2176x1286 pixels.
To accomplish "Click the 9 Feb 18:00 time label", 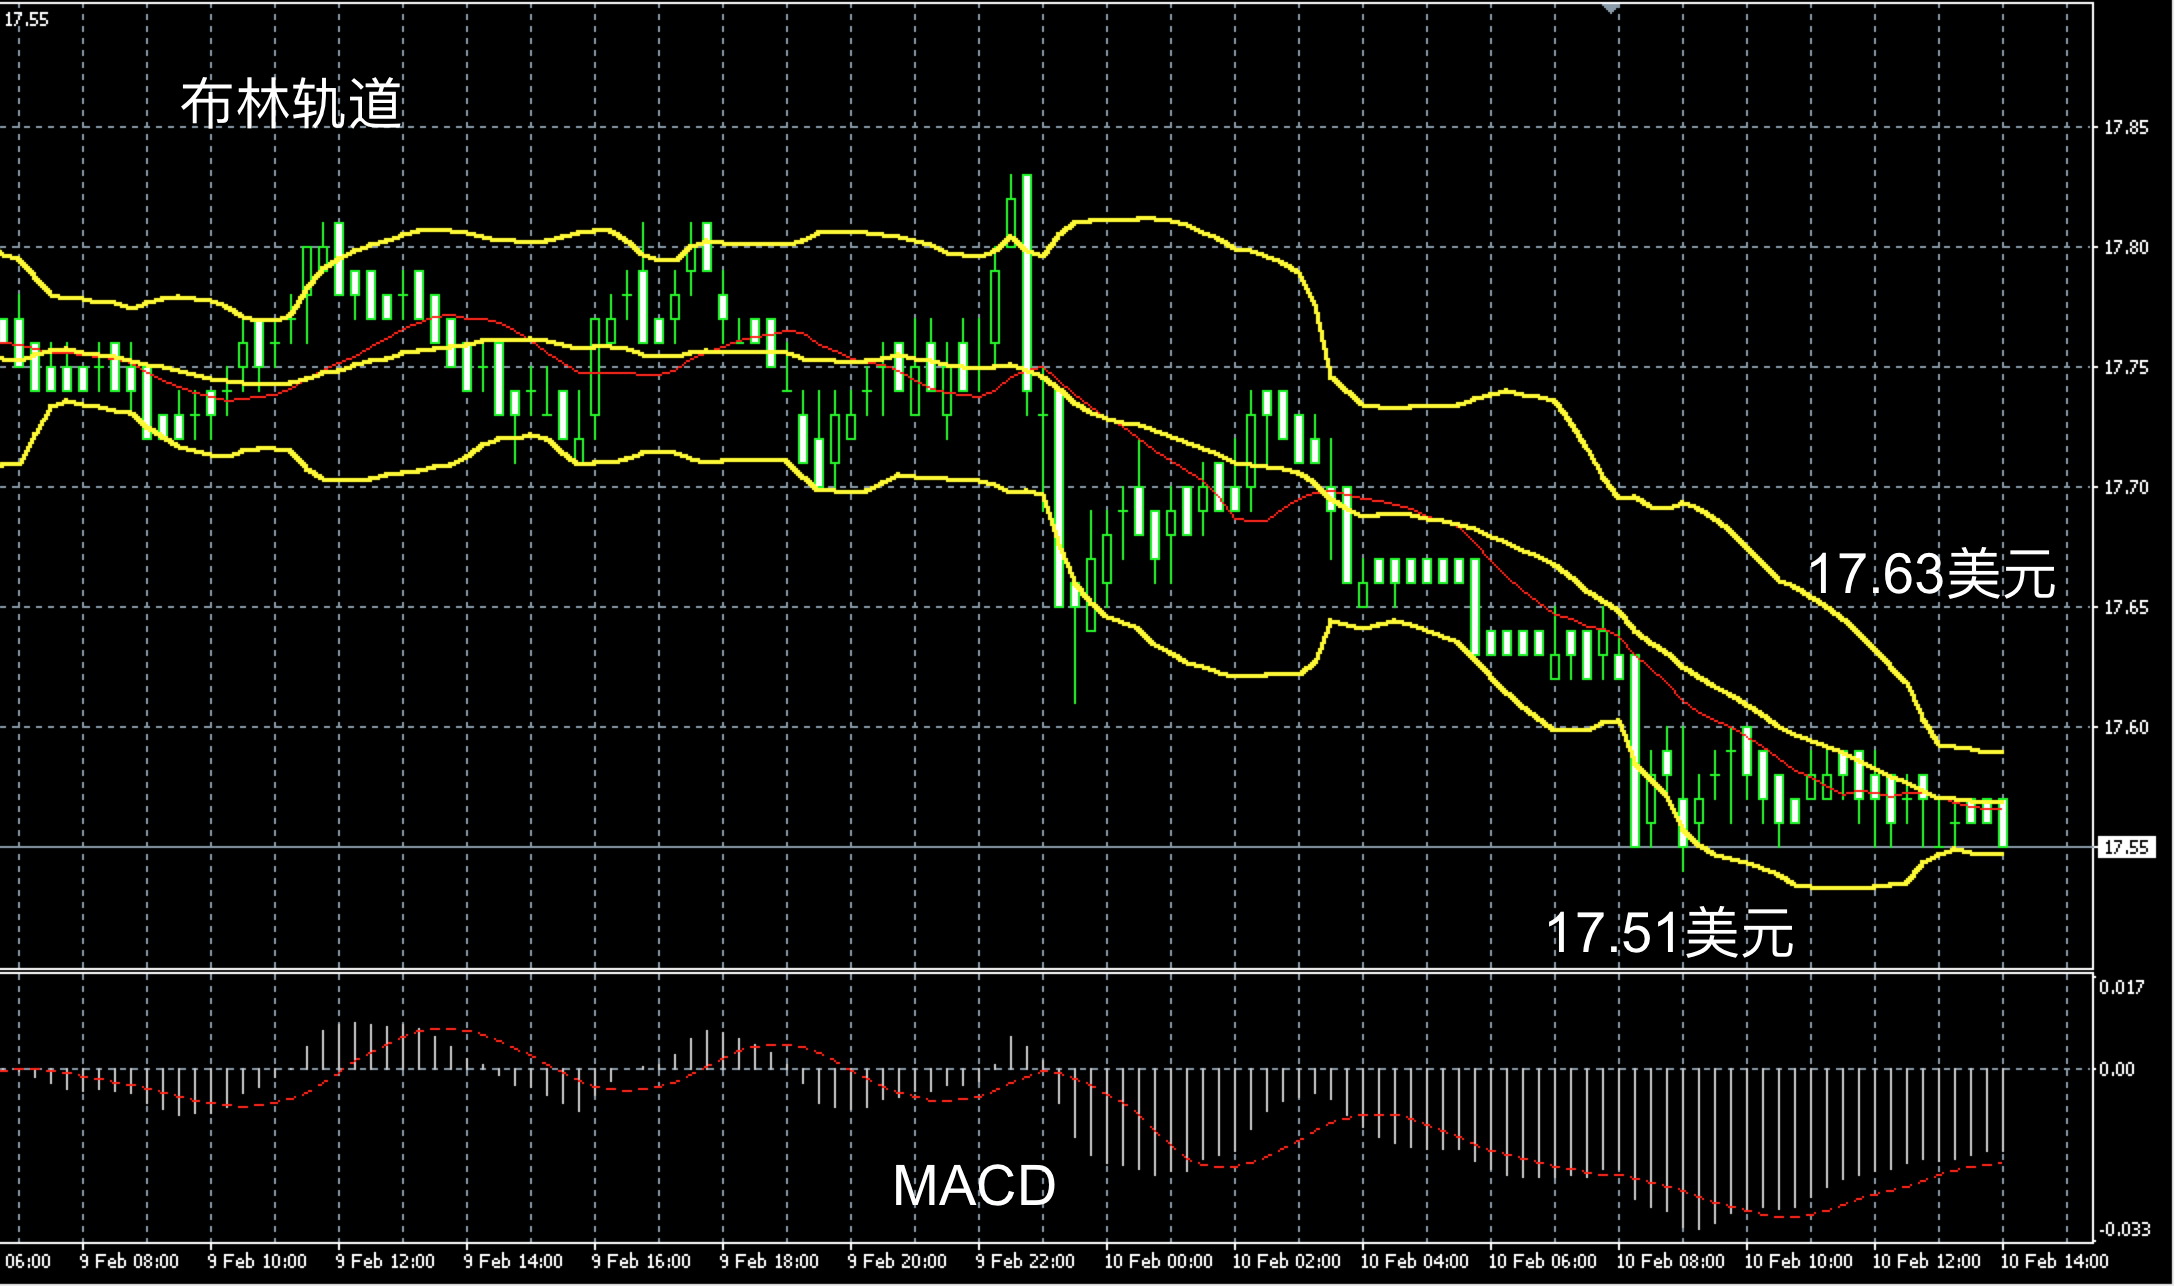I will [x=769, y=1262].
